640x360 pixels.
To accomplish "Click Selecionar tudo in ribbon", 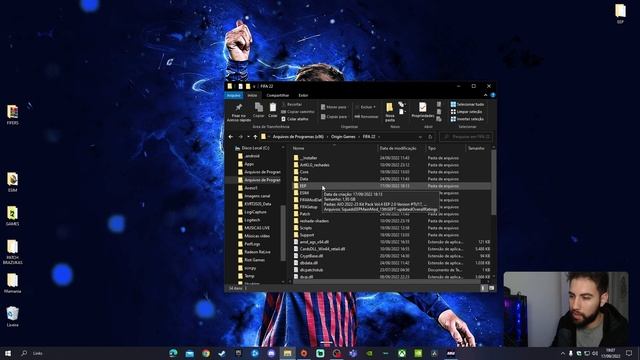I will point(467,104).
